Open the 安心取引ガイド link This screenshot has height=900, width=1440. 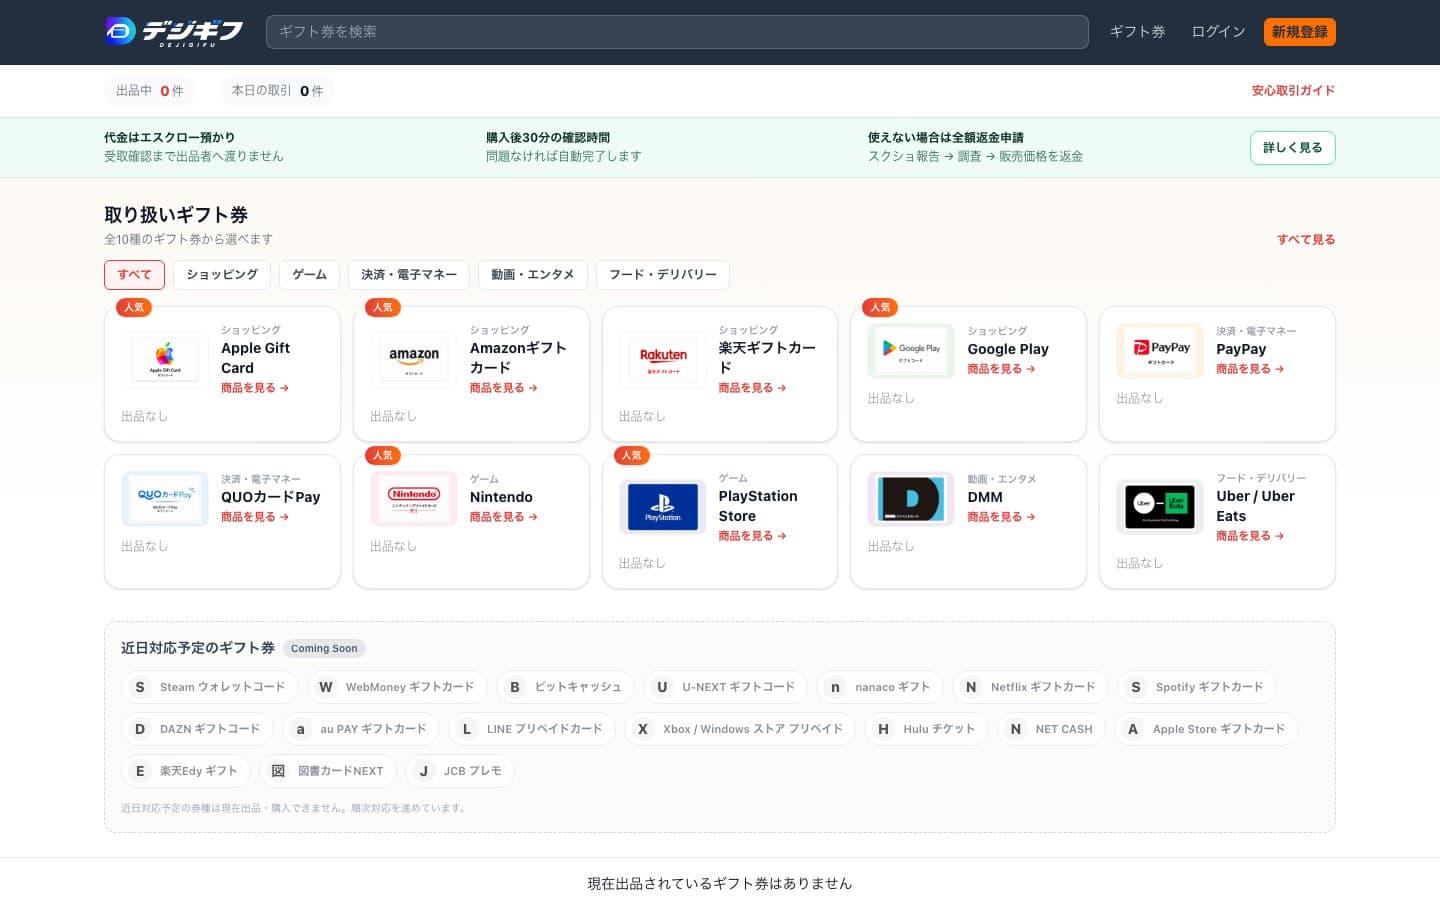[x=1293, y=90]
